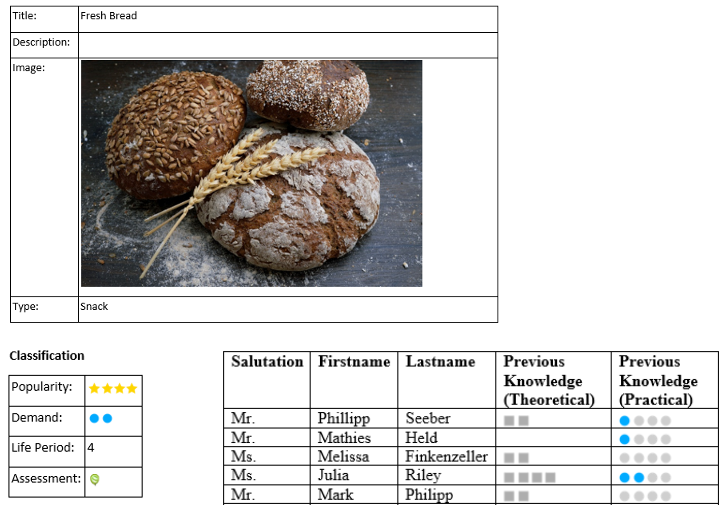The width and height of the screenshot is (720, 505).
Task: Select the Finkenzeller lastname cell
Action: 446,457
